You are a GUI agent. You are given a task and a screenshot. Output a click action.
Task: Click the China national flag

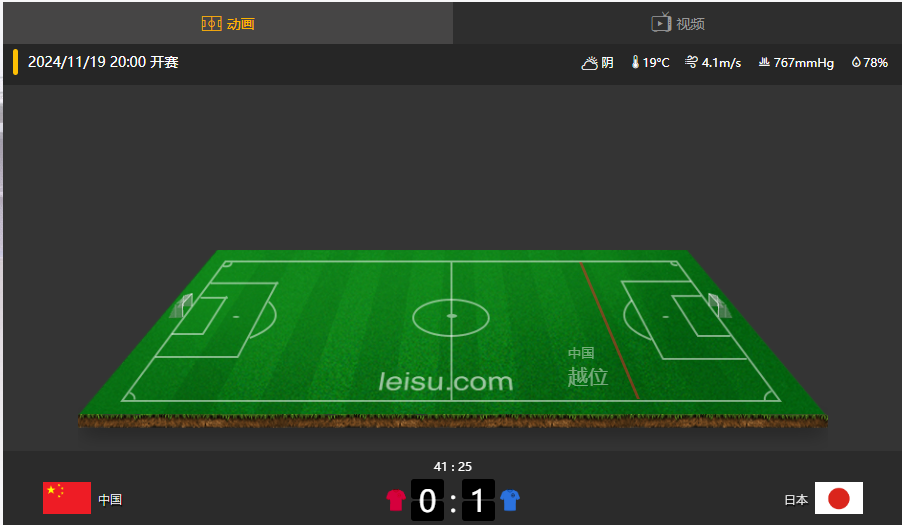pos(67,498)
